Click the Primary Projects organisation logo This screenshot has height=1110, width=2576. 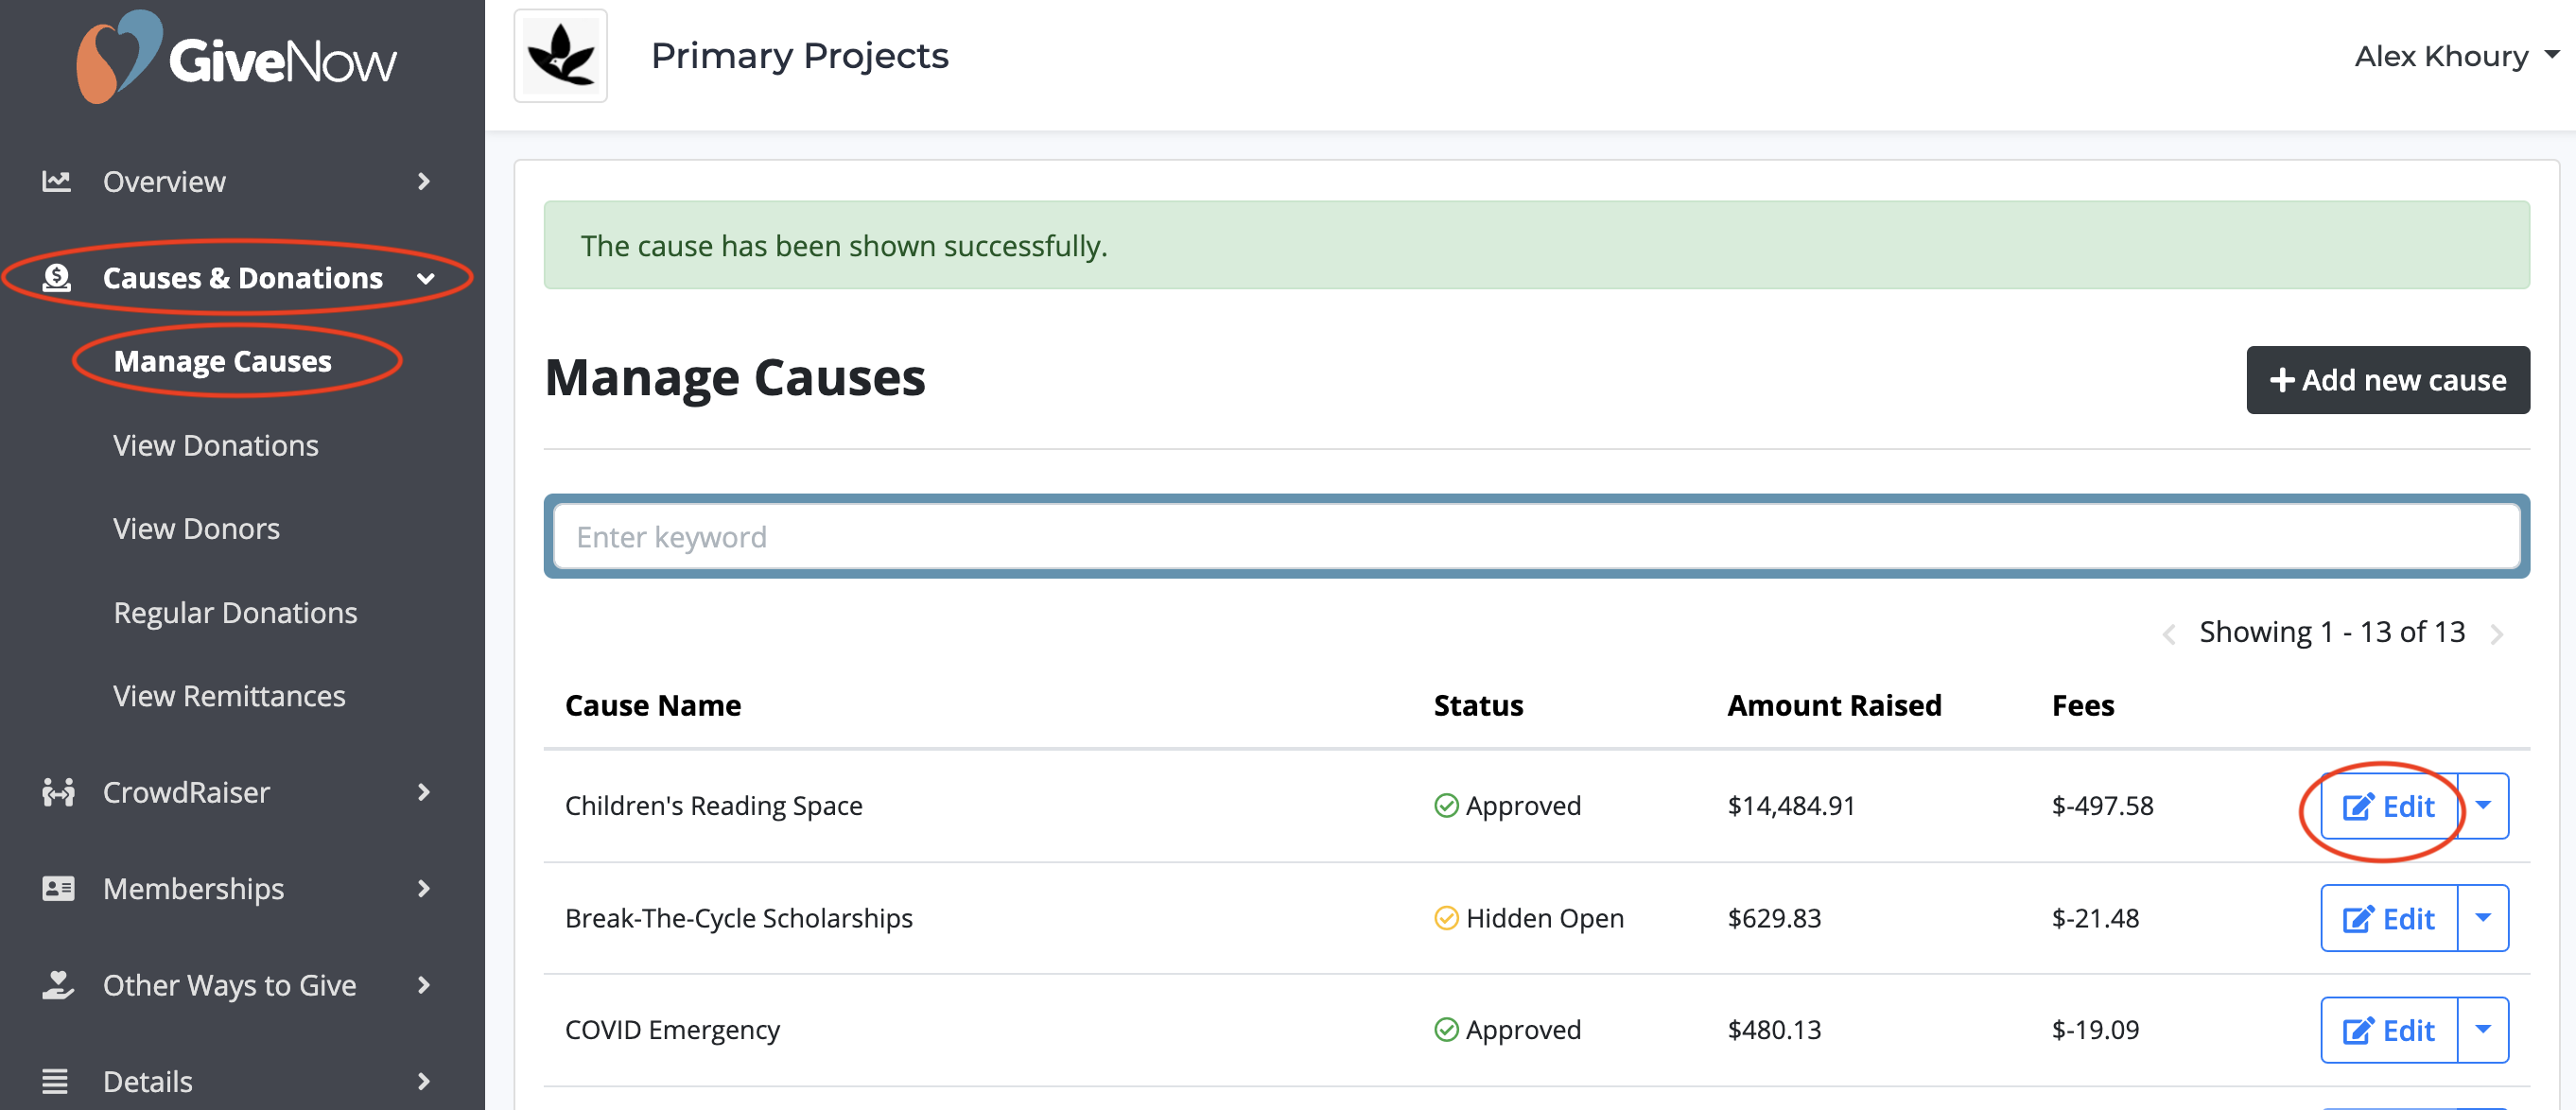click(x=560, y=55)
